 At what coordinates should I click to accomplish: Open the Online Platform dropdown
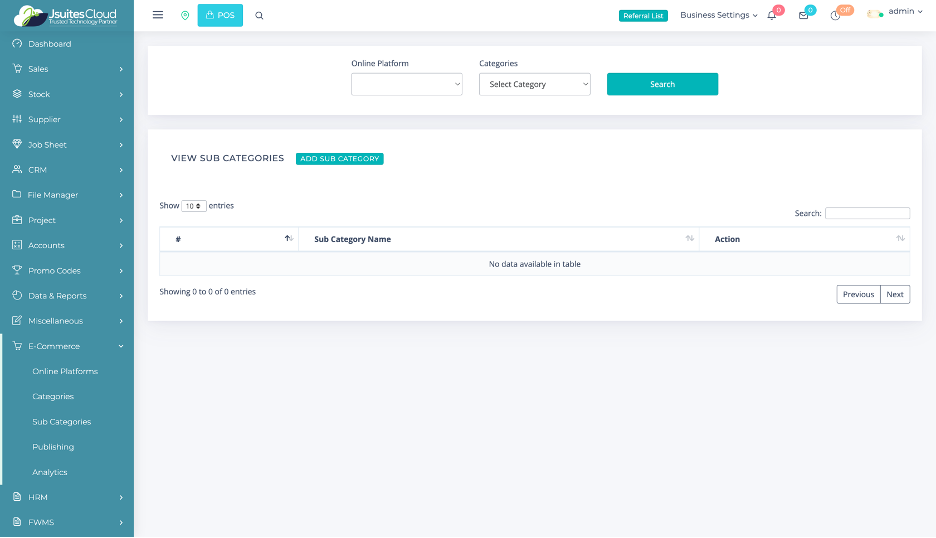406,85
